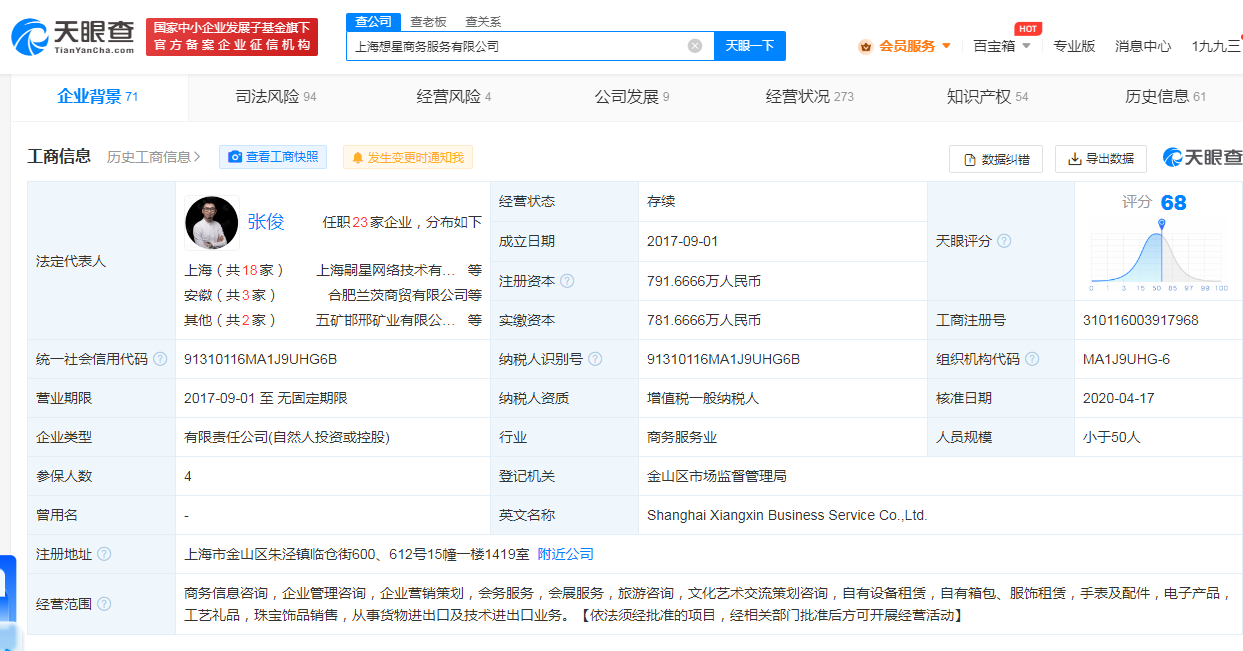Viewport: 1243px width, 651px height.
Task: Switch to the 查老板 search tab
Action: pyautogui.click(x=428, y=21)
